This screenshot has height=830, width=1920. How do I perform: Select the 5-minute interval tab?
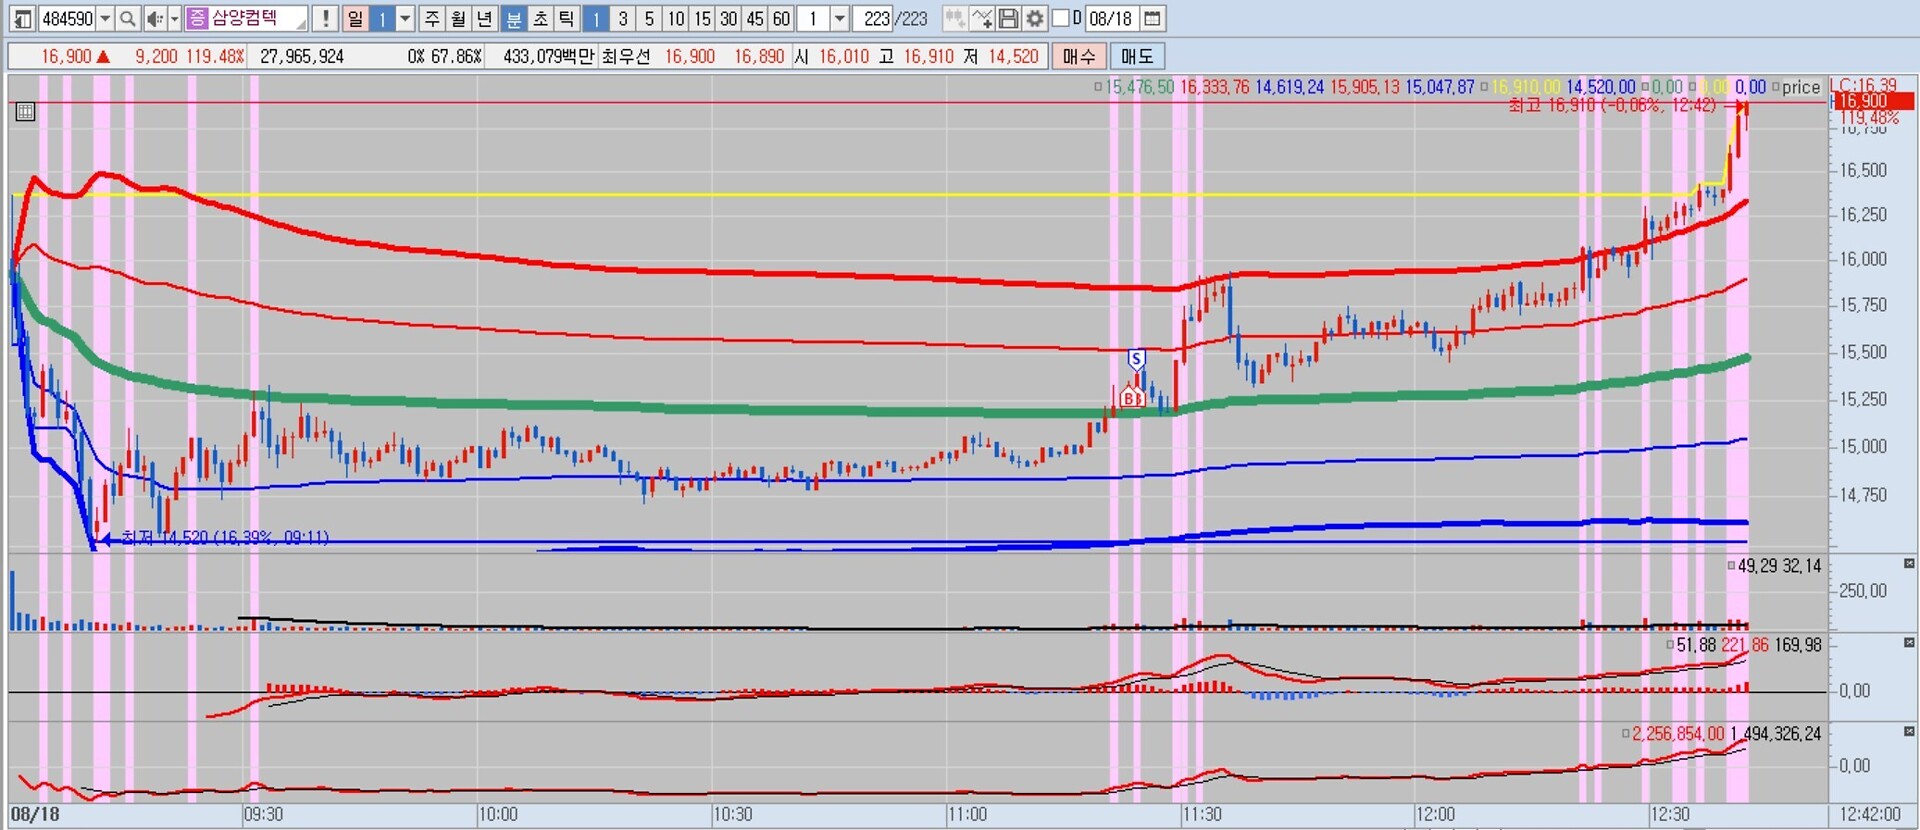coord(649,18)
